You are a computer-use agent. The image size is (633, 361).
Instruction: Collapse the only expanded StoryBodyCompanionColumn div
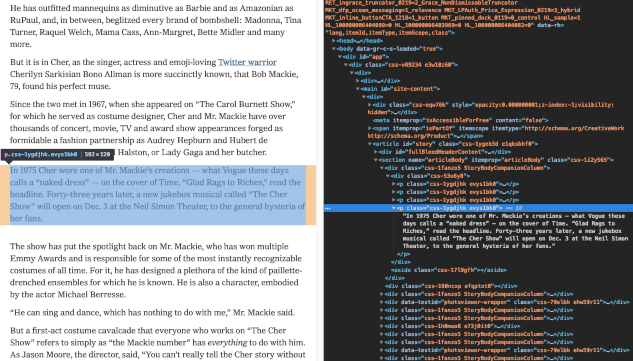pyautogui.click(x=381, y=168)
